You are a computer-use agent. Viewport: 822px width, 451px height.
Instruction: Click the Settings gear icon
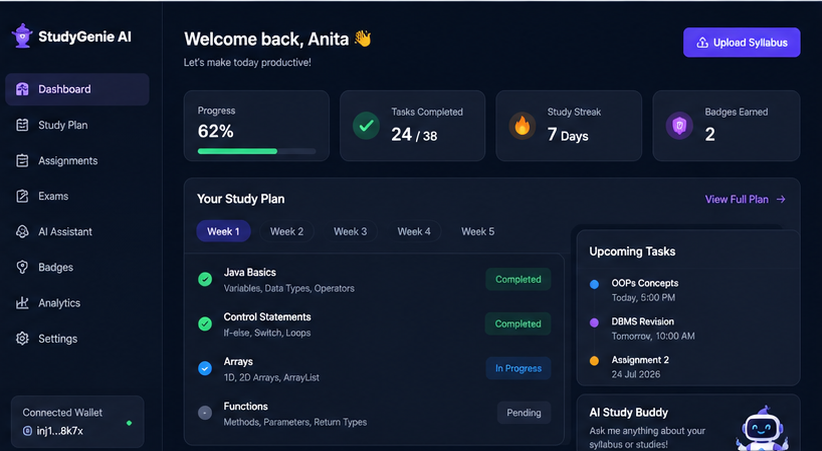pos(22,338)
